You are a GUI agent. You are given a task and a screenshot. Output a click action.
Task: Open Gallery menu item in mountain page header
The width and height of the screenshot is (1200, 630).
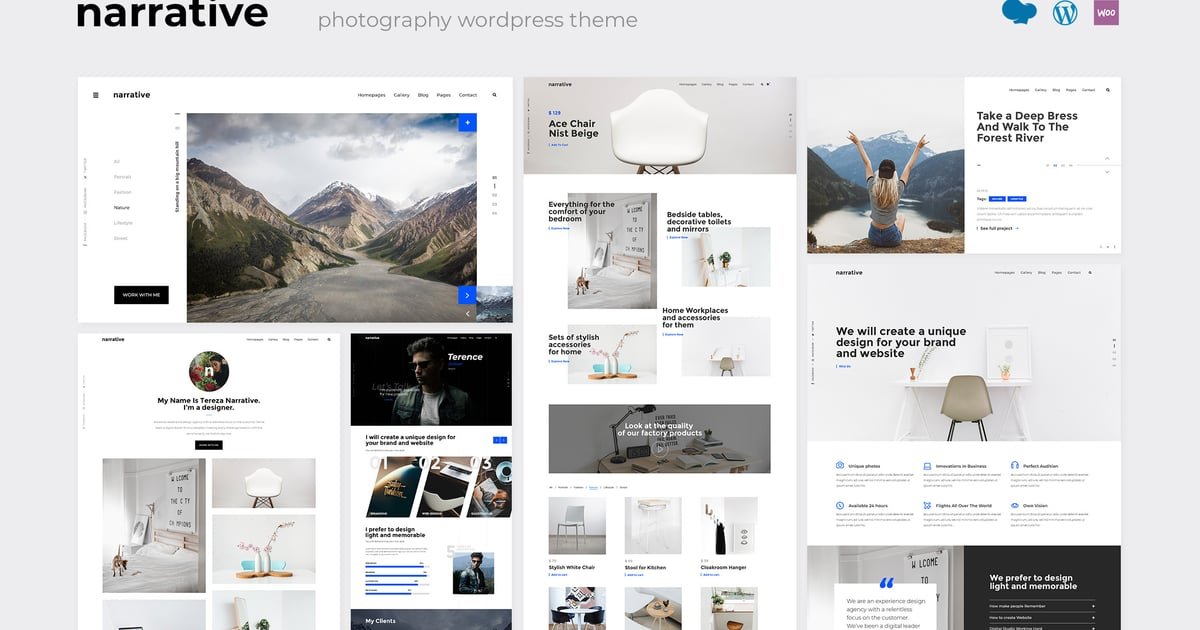pos(401,95)
